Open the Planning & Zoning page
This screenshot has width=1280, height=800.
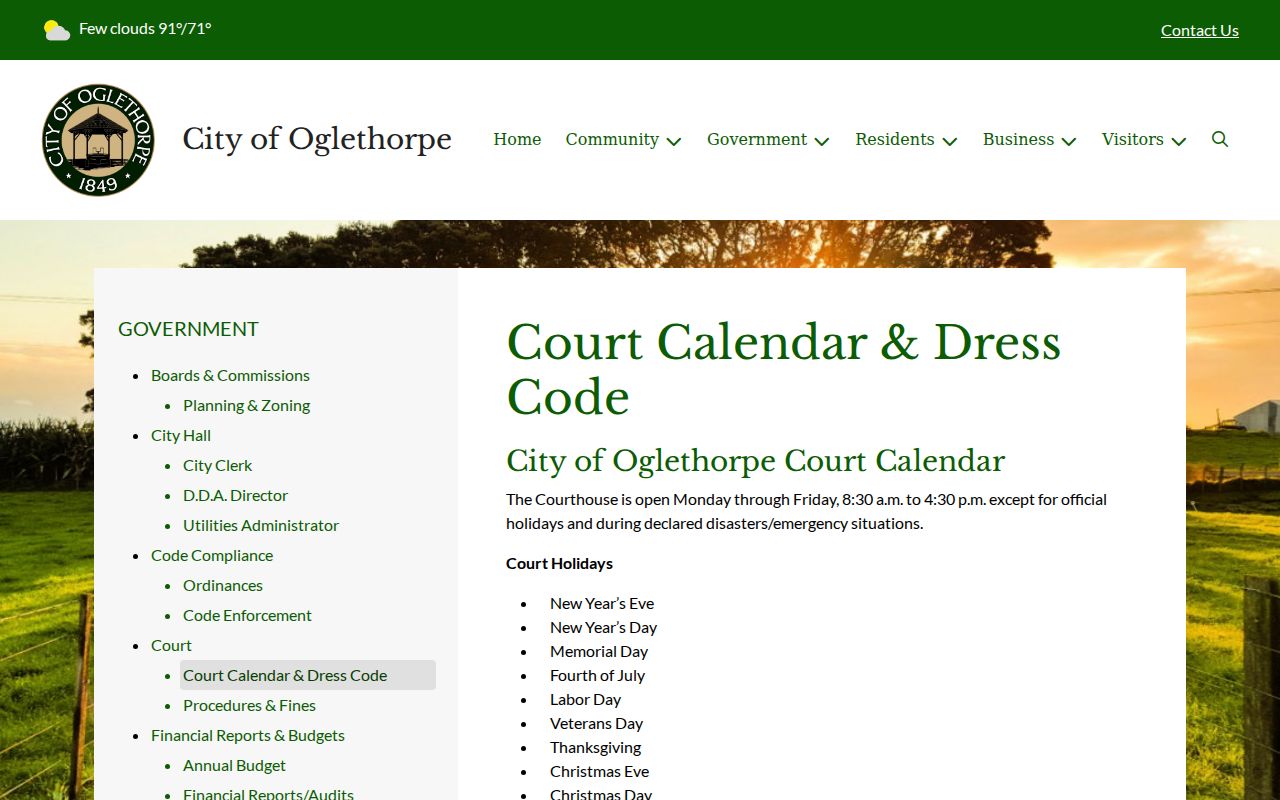coord(246,405)
